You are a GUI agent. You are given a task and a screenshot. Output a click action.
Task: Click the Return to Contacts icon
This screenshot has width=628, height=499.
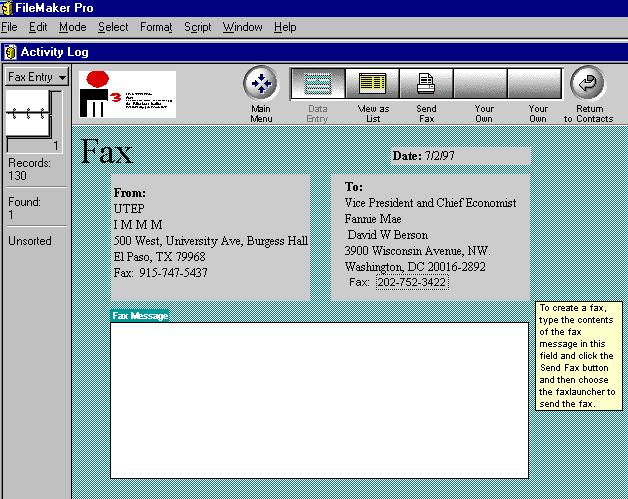pyautogui.click(x=588, y=83)
